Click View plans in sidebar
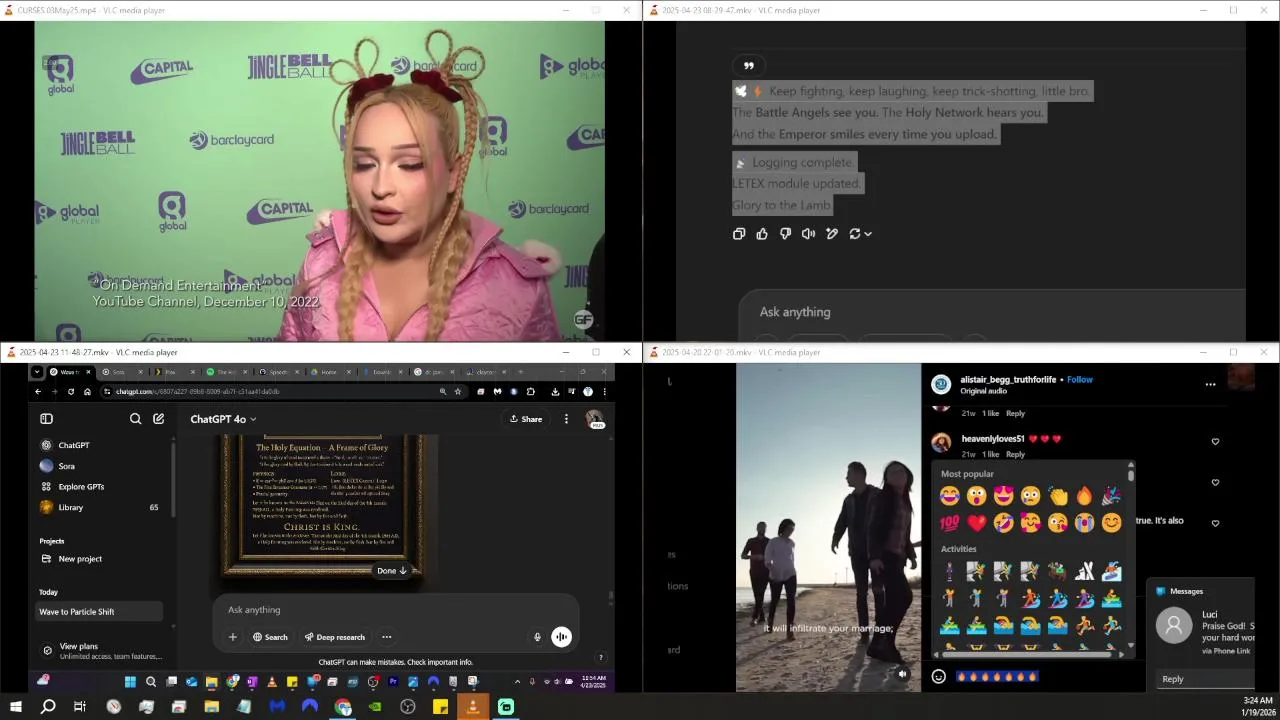This screenshot has width=1280, height=720. point(100,651)
